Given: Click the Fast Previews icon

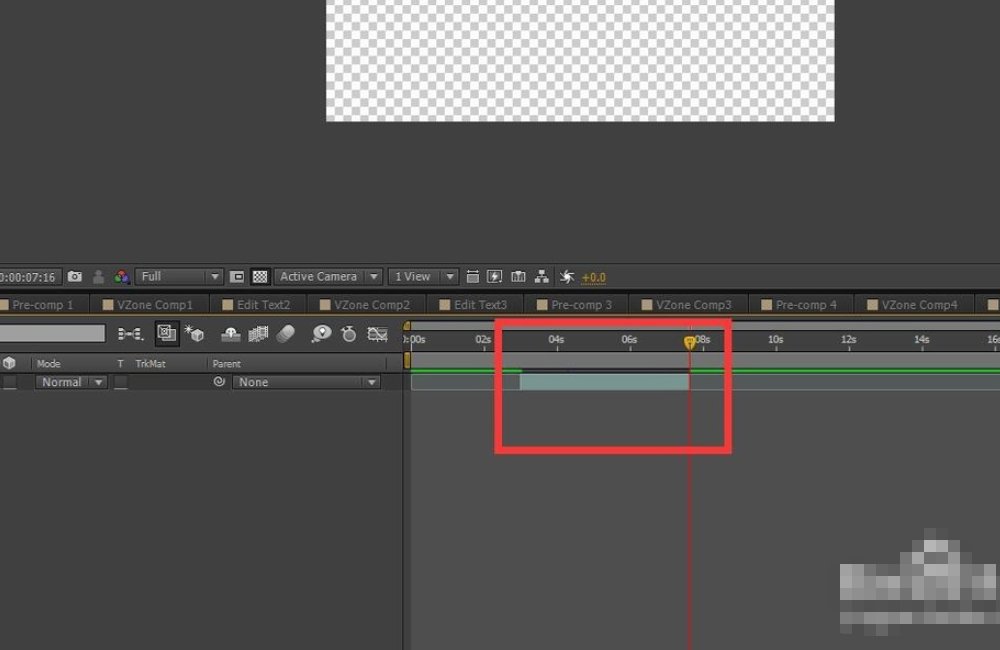Looking at the screenshot, I should click(494, 277).
